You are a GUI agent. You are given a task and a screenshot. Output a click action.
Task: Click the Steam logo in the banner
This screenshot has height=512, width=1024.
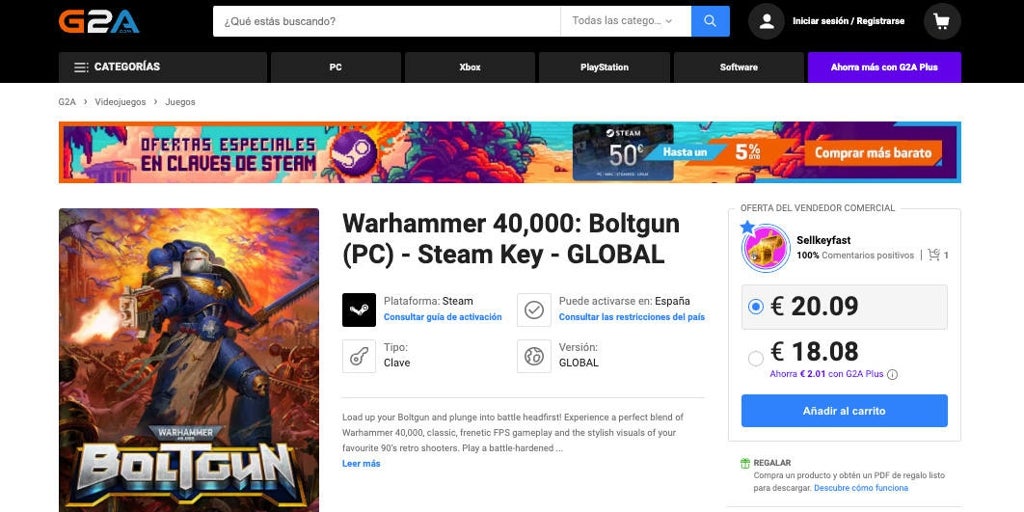[x=353, y=153]
